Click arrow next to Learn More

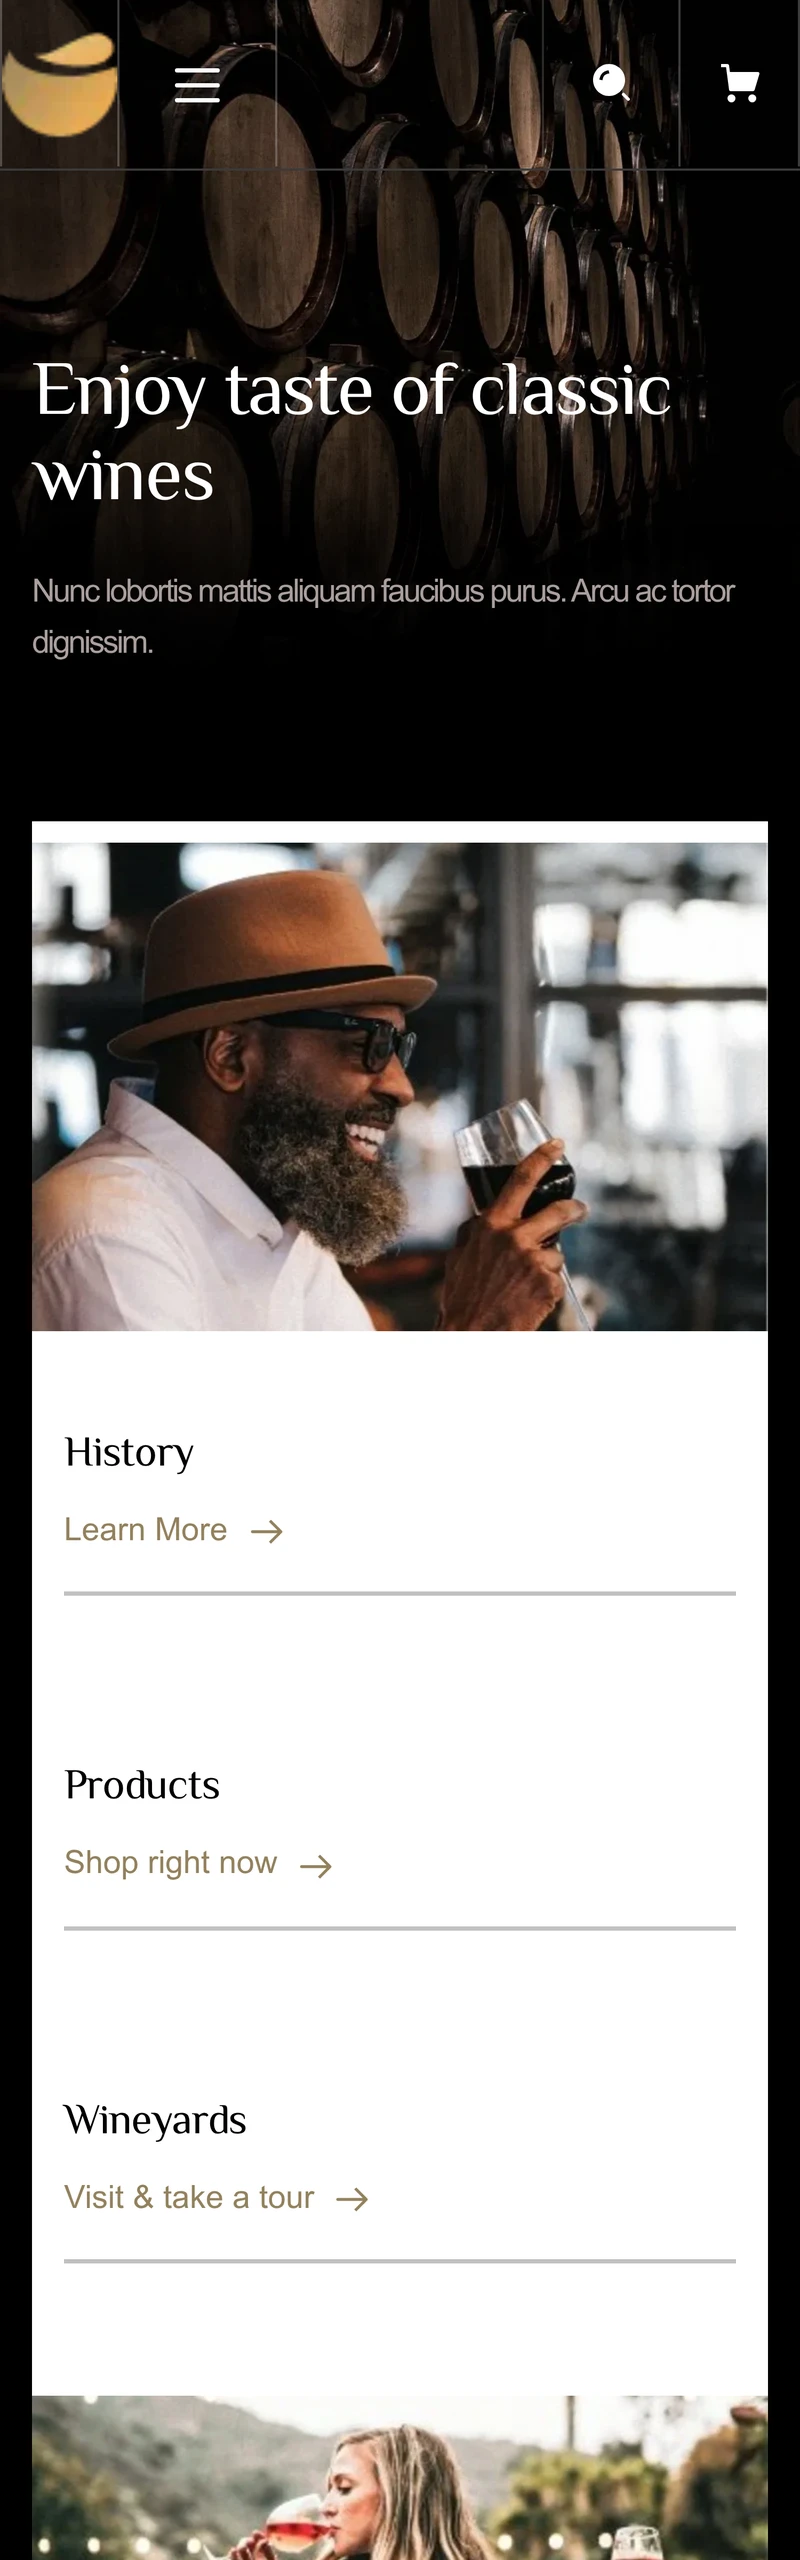266,1531
